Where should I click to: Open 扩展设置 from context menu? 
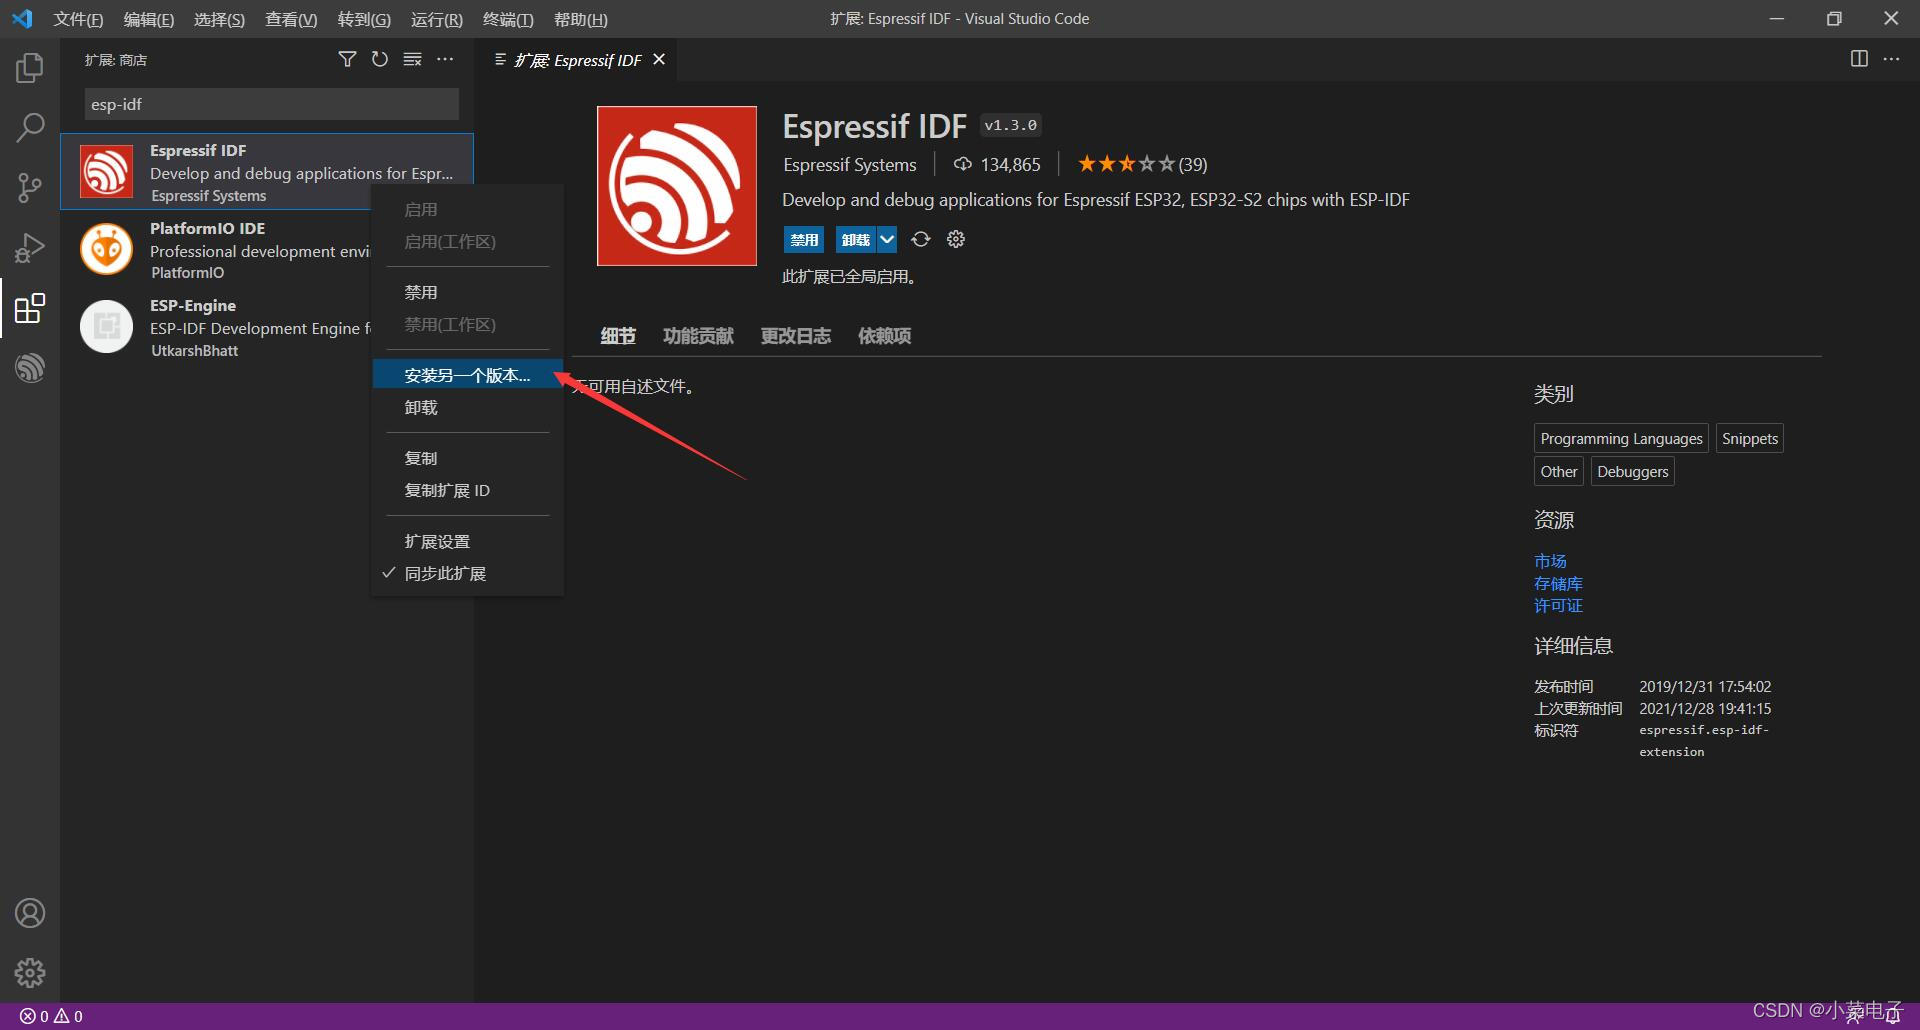tap(467, 541)
